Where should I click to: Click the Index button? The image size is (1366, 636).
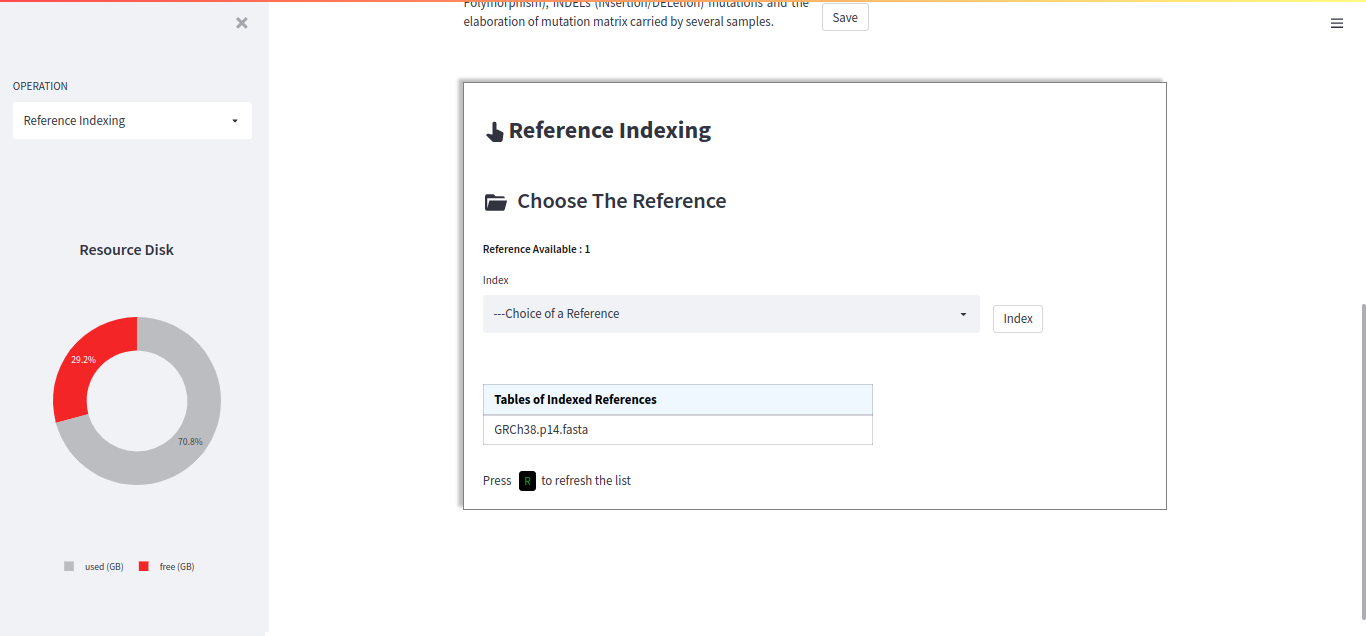tap(1018, 319)
